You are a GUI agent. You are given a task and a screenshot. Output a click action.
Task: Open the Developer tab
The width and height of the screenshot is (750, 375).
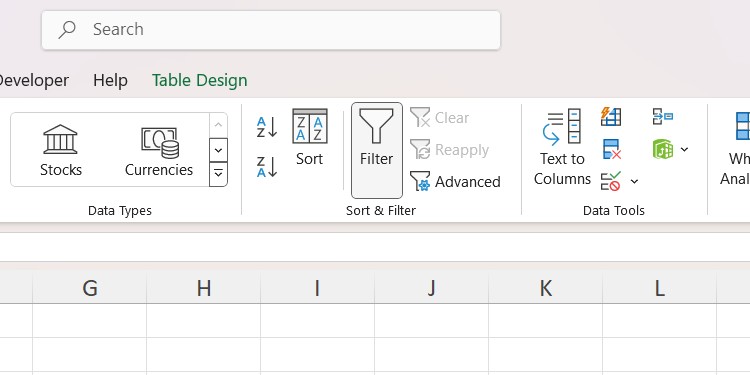click(33, 80)
